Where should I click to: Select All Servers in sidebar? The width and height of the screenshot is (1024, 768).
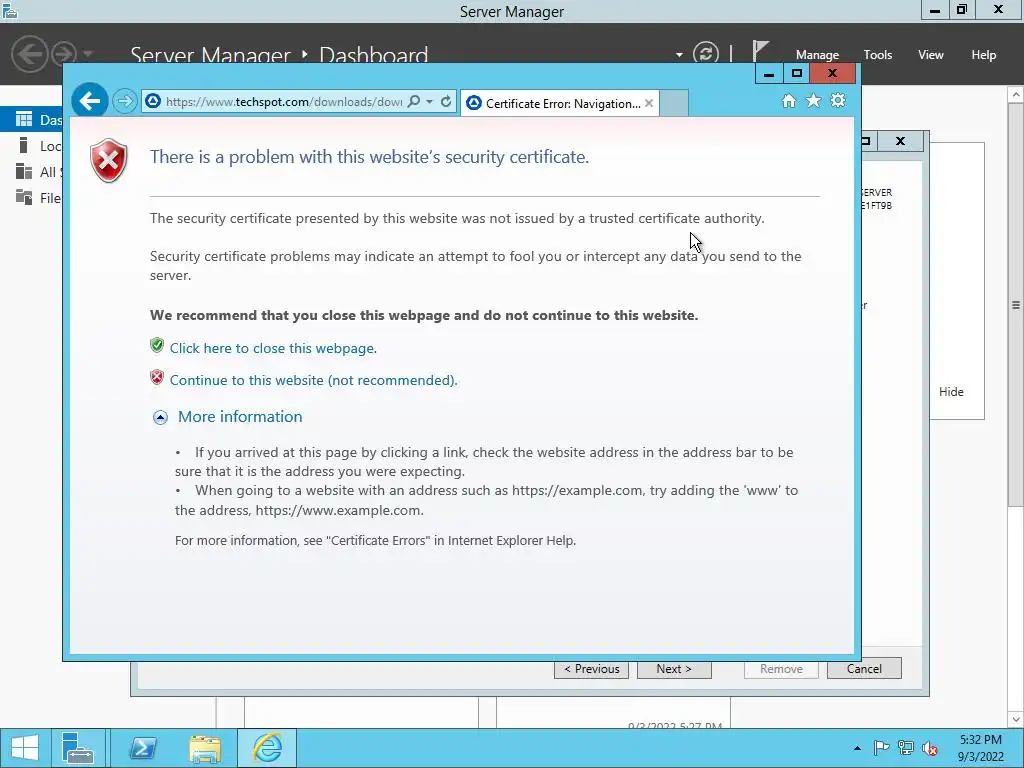(x=31, y=172)
